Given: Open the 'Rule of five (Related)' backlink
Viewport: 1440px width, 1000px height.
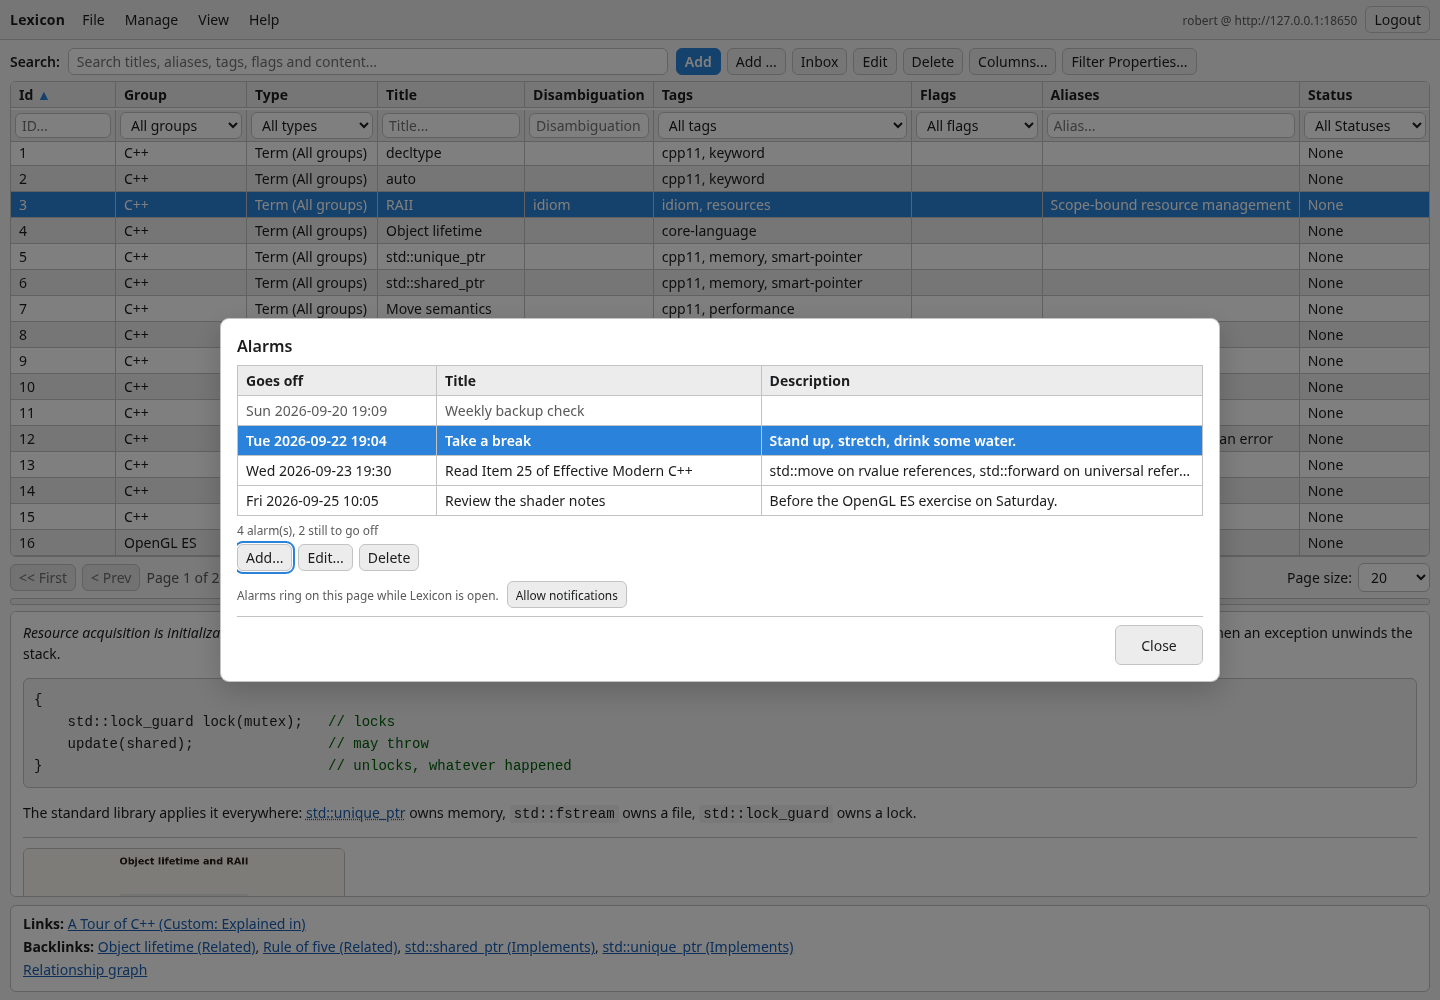Looking at the screenshot, I should (330, 947).
